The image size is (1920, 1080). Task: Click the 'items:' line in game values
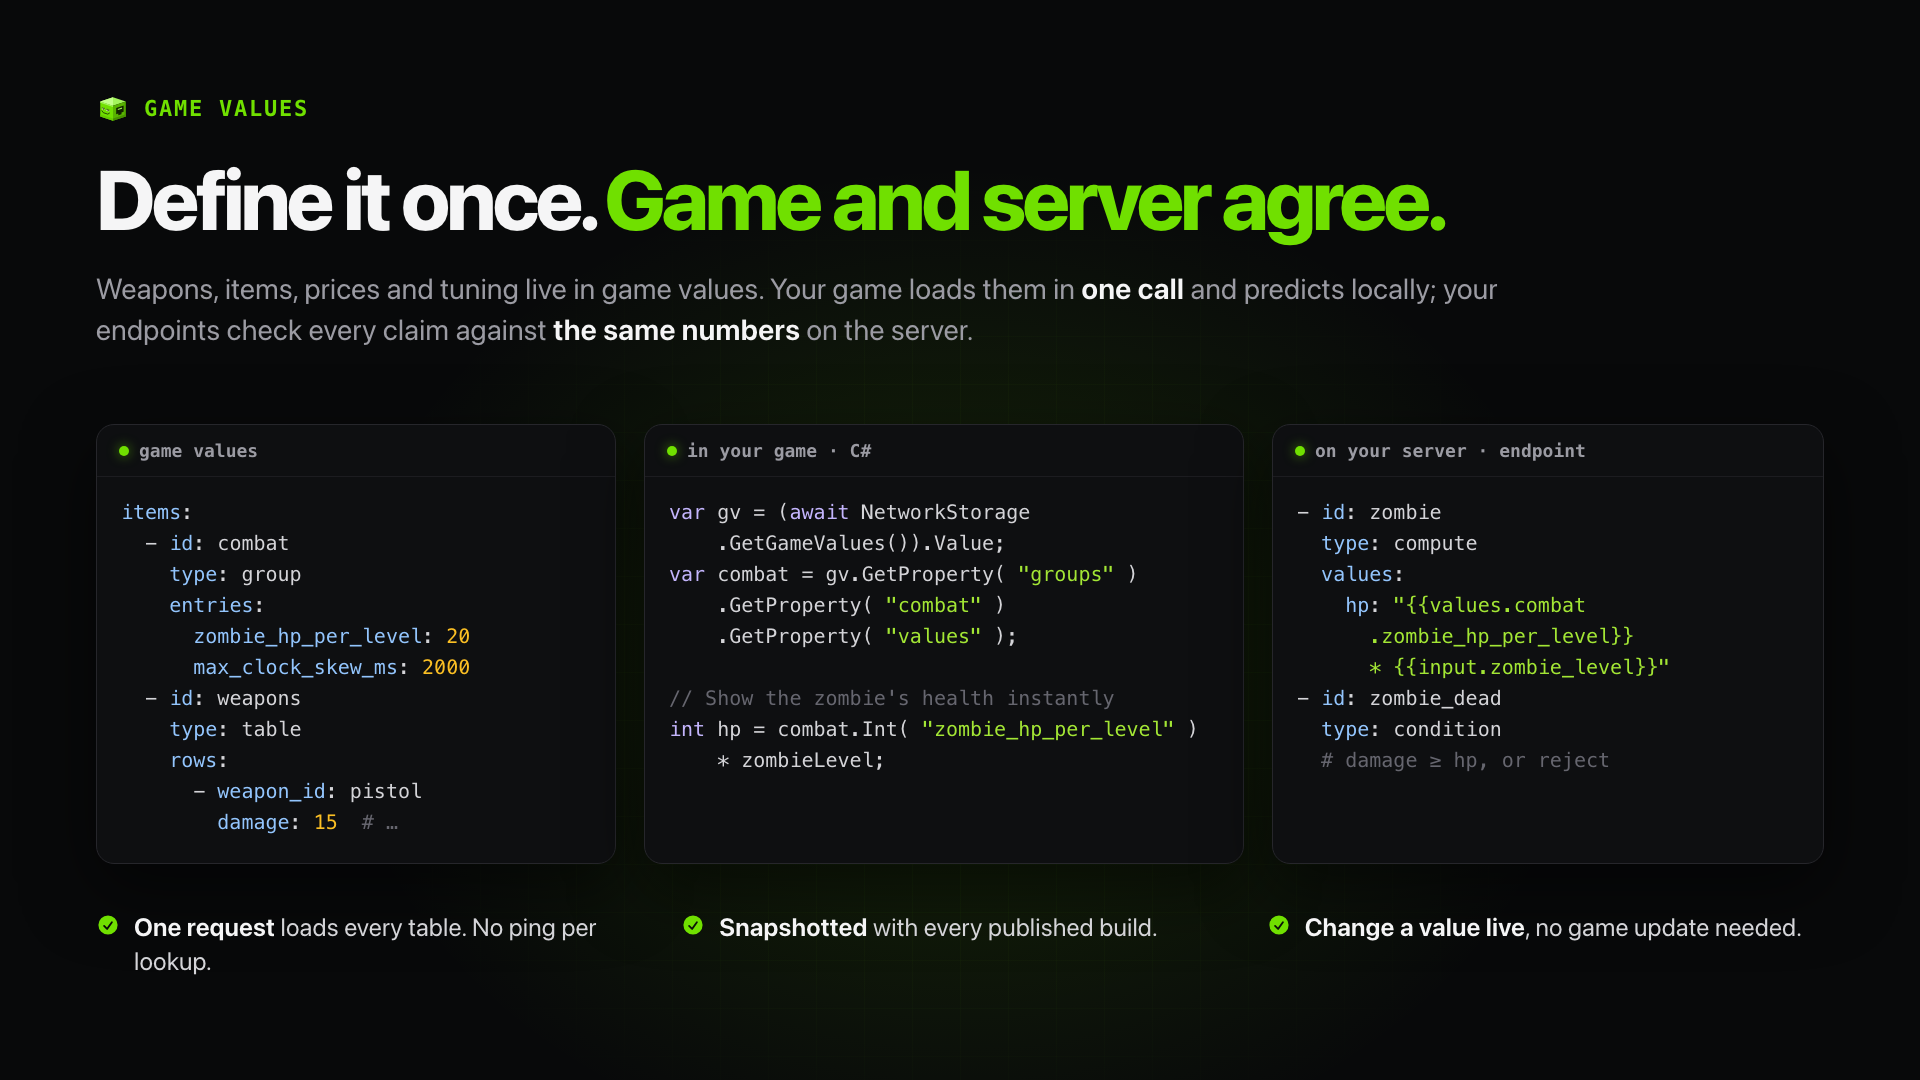(x=157, y=512)
